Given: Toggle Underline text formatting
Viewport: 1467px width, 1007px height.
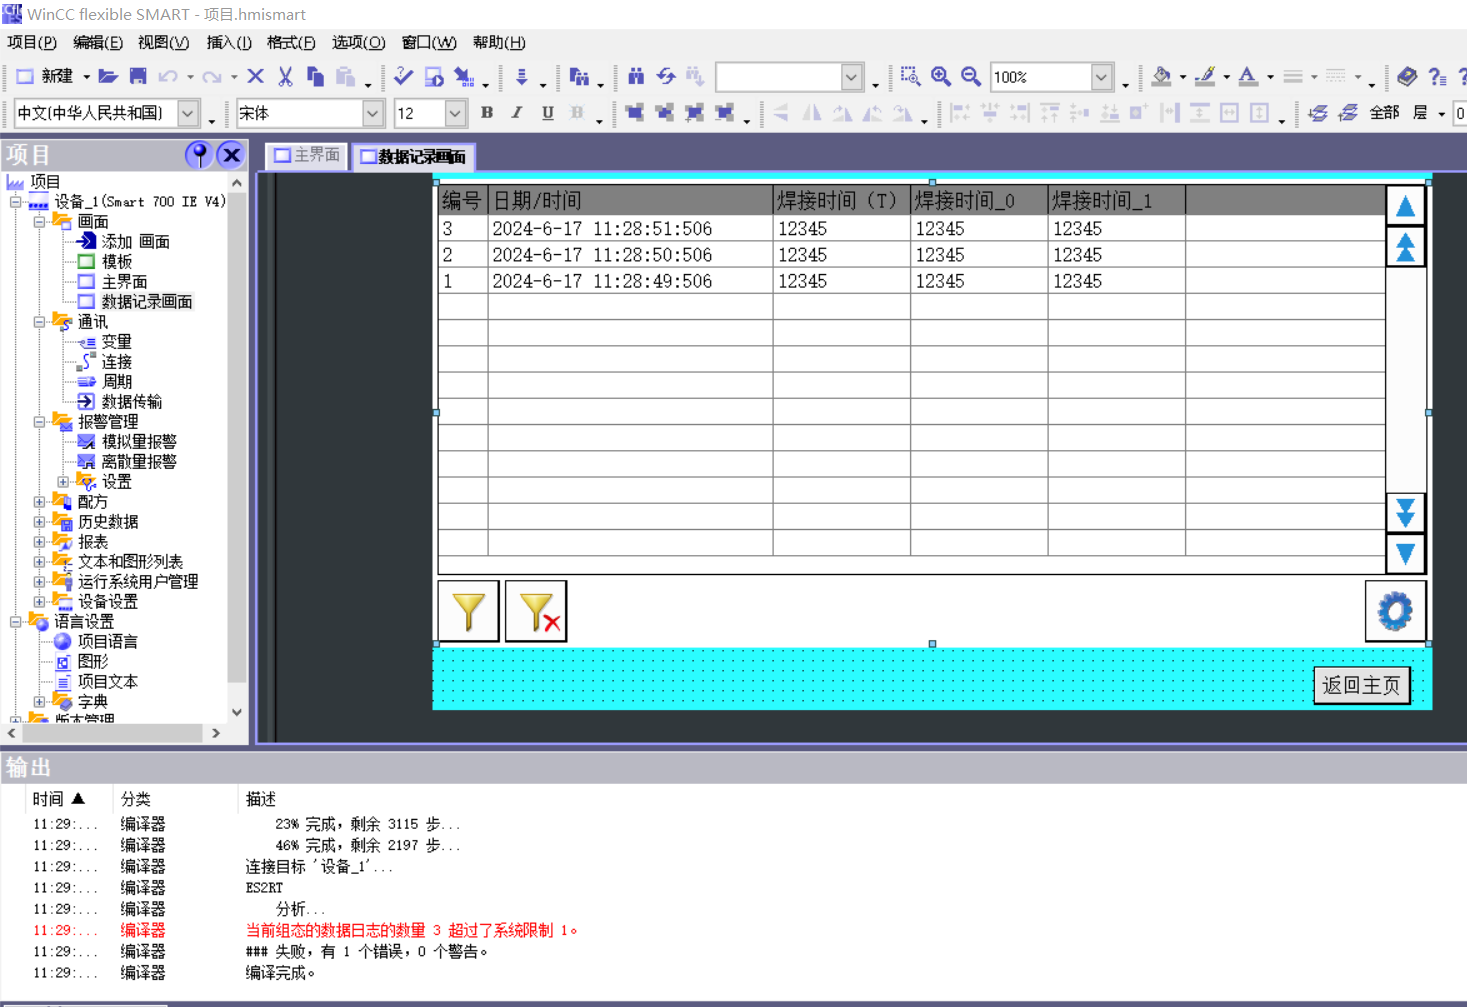Looking at the screenshot, I should click(x=547, y=113).
